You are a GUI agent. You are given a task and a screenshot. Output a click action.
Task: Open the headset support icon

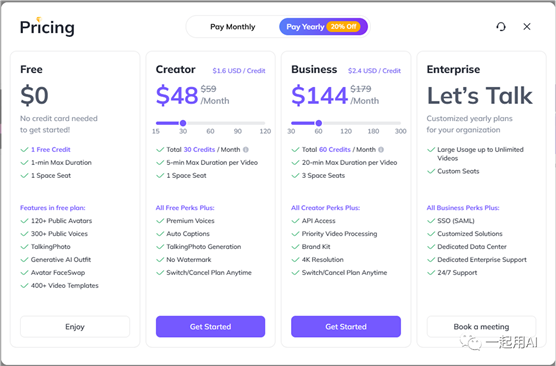tap(501, 27)
